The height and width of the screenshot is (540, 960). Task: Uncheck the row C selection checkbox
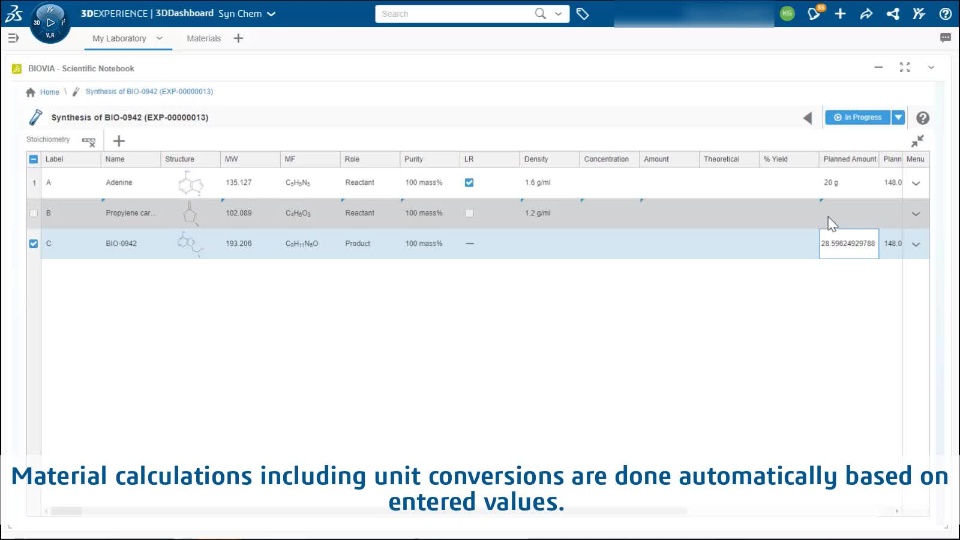(x=34, y=243)
